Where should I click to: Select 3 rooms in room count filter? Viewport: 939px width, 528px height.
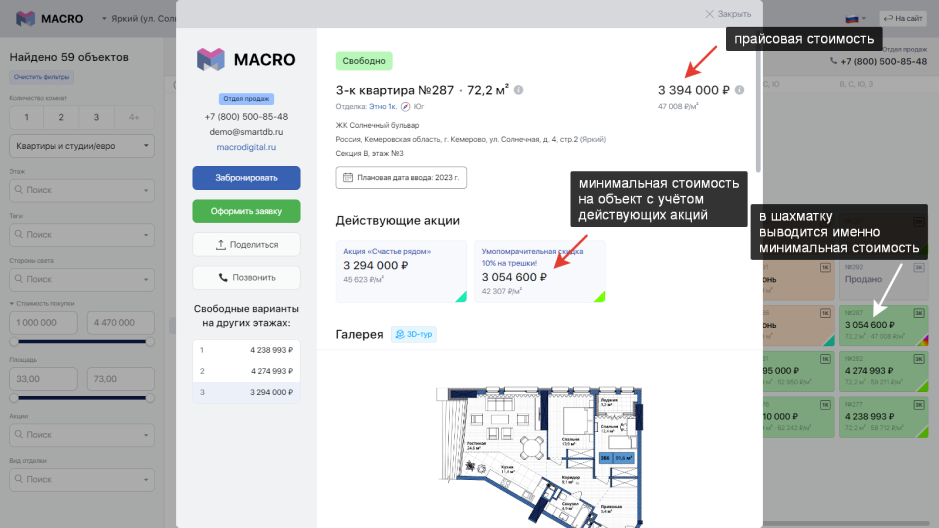tap(96, 117)
